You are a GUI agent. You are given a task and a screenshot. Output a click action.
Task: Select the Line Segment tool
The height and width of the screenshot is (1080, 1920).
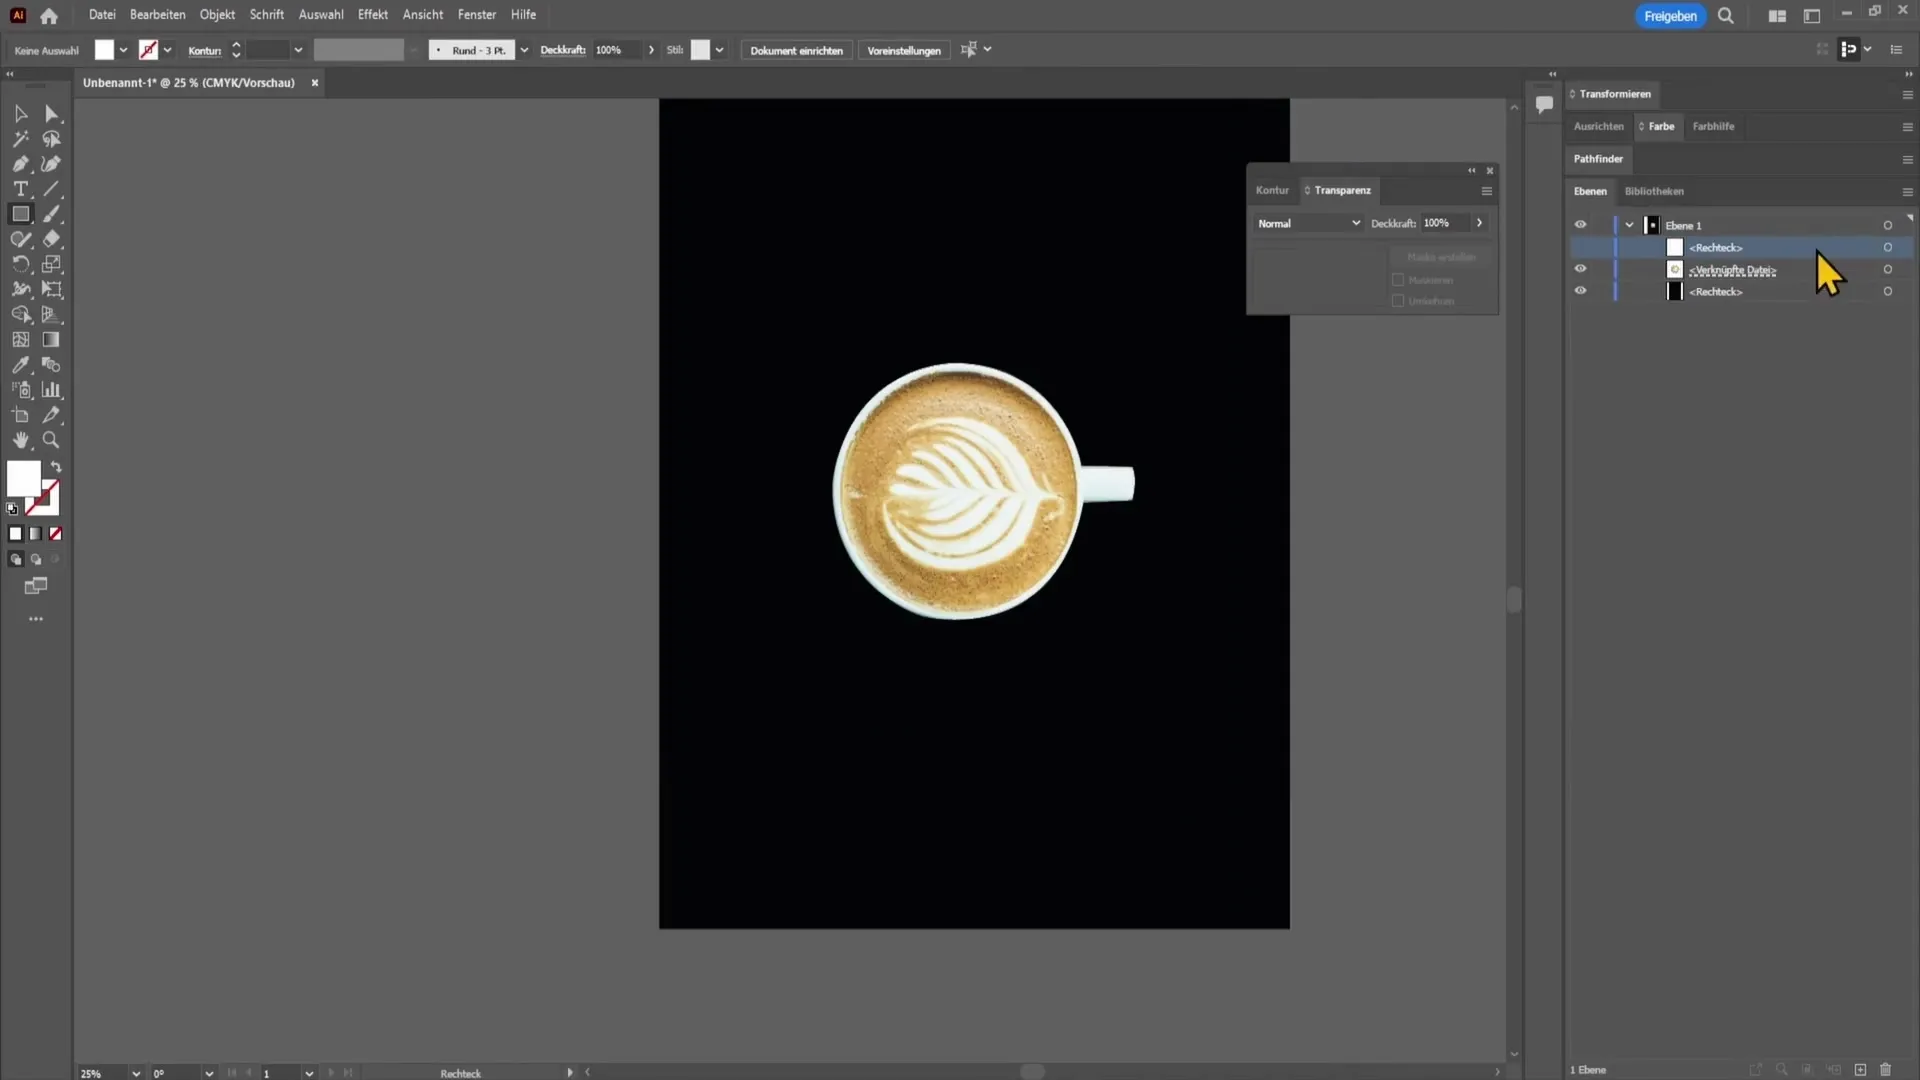[x=52, y=189]
